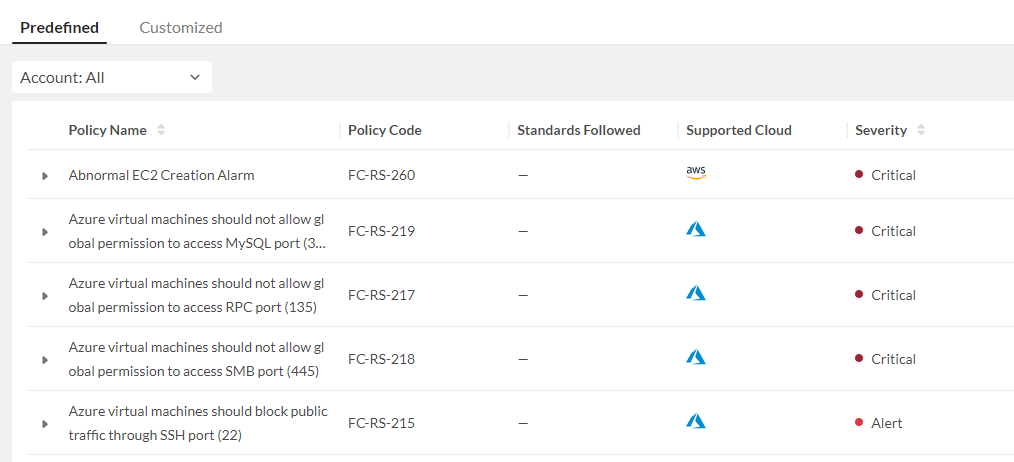Switch to the Customized tab
The image size is (1014, 462).
pos(181,27)
